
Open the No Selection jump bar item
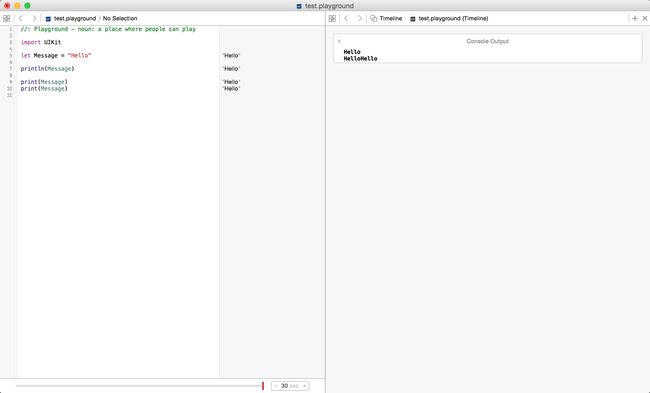click(120, 19)
